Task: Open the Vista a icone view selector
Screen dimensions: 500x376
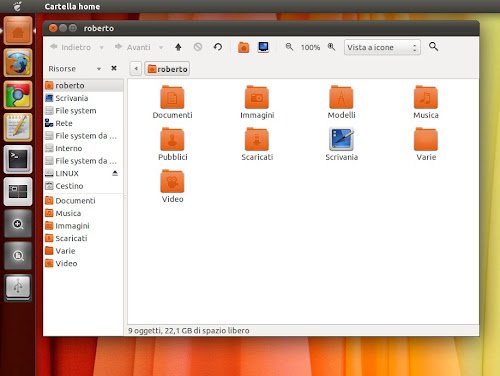Action: click(x=382, y=47)
